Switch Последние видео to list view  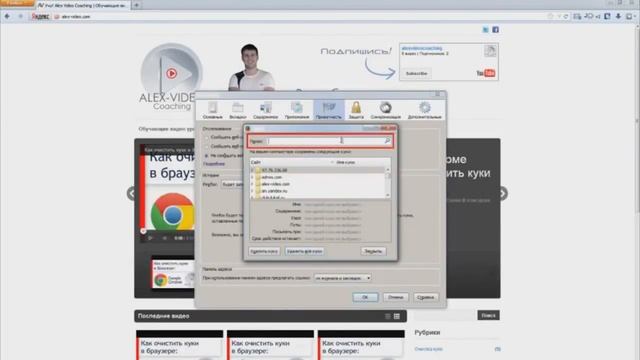387,316
